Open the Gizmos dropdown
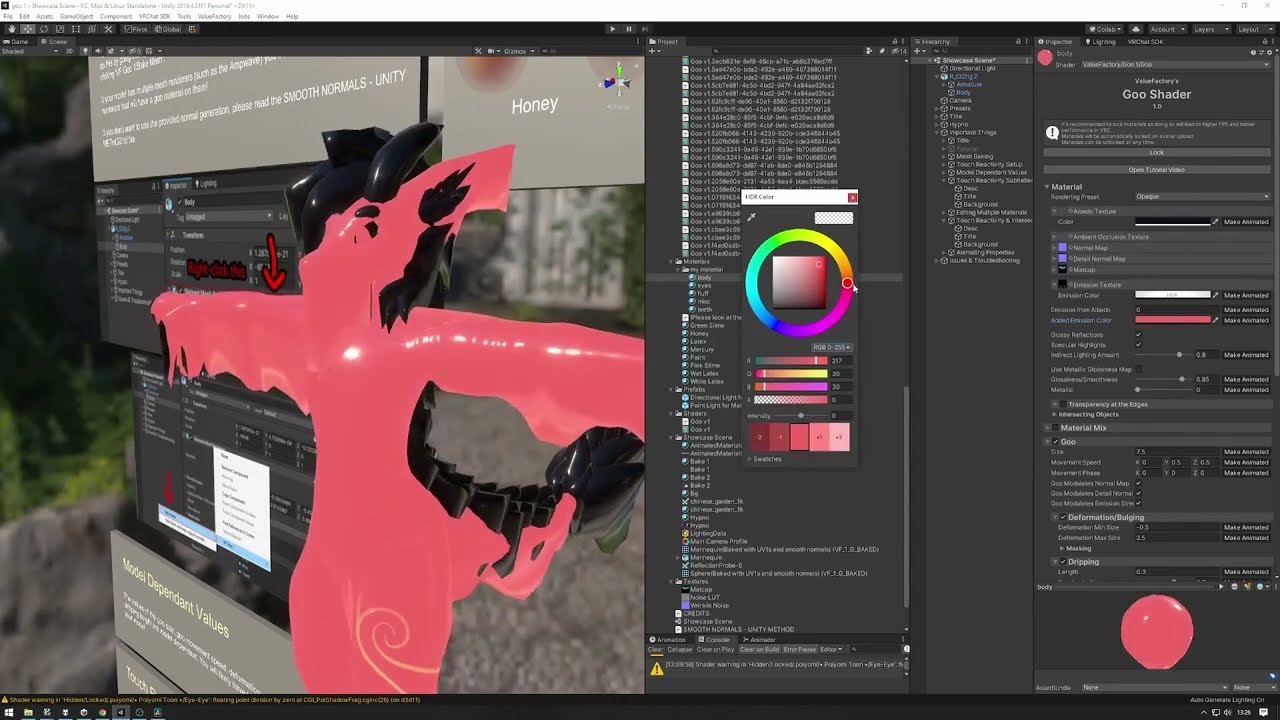 [517, 50]
